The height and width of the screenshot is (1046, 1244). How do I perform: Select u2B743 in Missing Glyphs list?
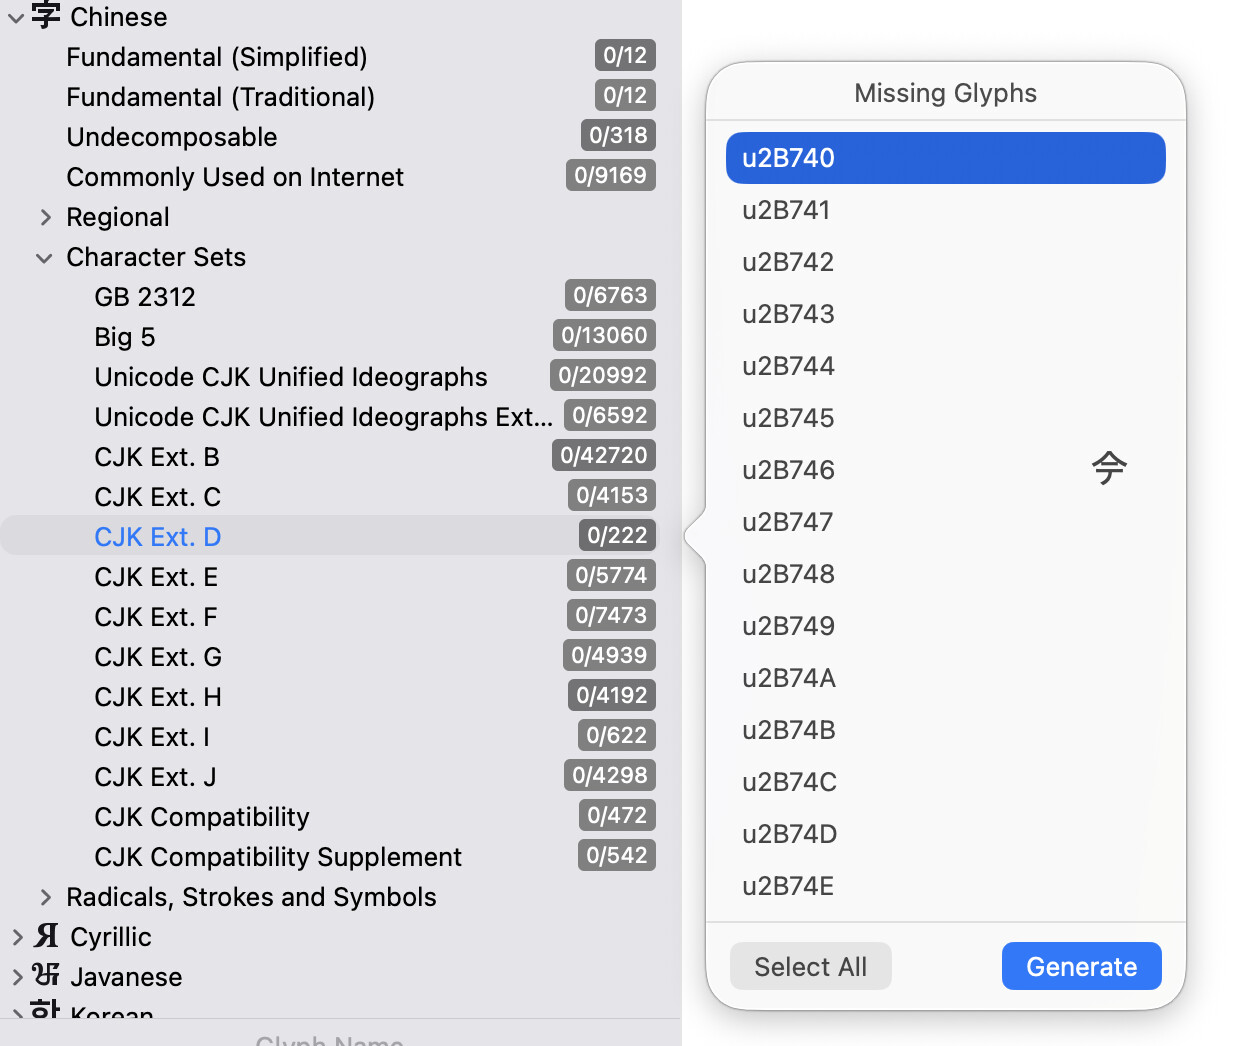pyautogui.click(x=788, y=314)
